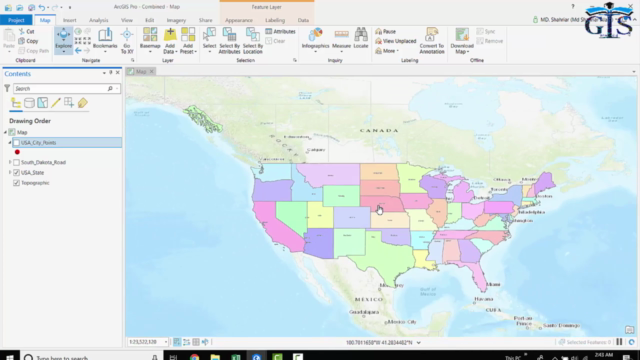The height and width of the screenshot is (360, 640).
Task: Open the coordinate display dropdown
Action: (419, 342)
